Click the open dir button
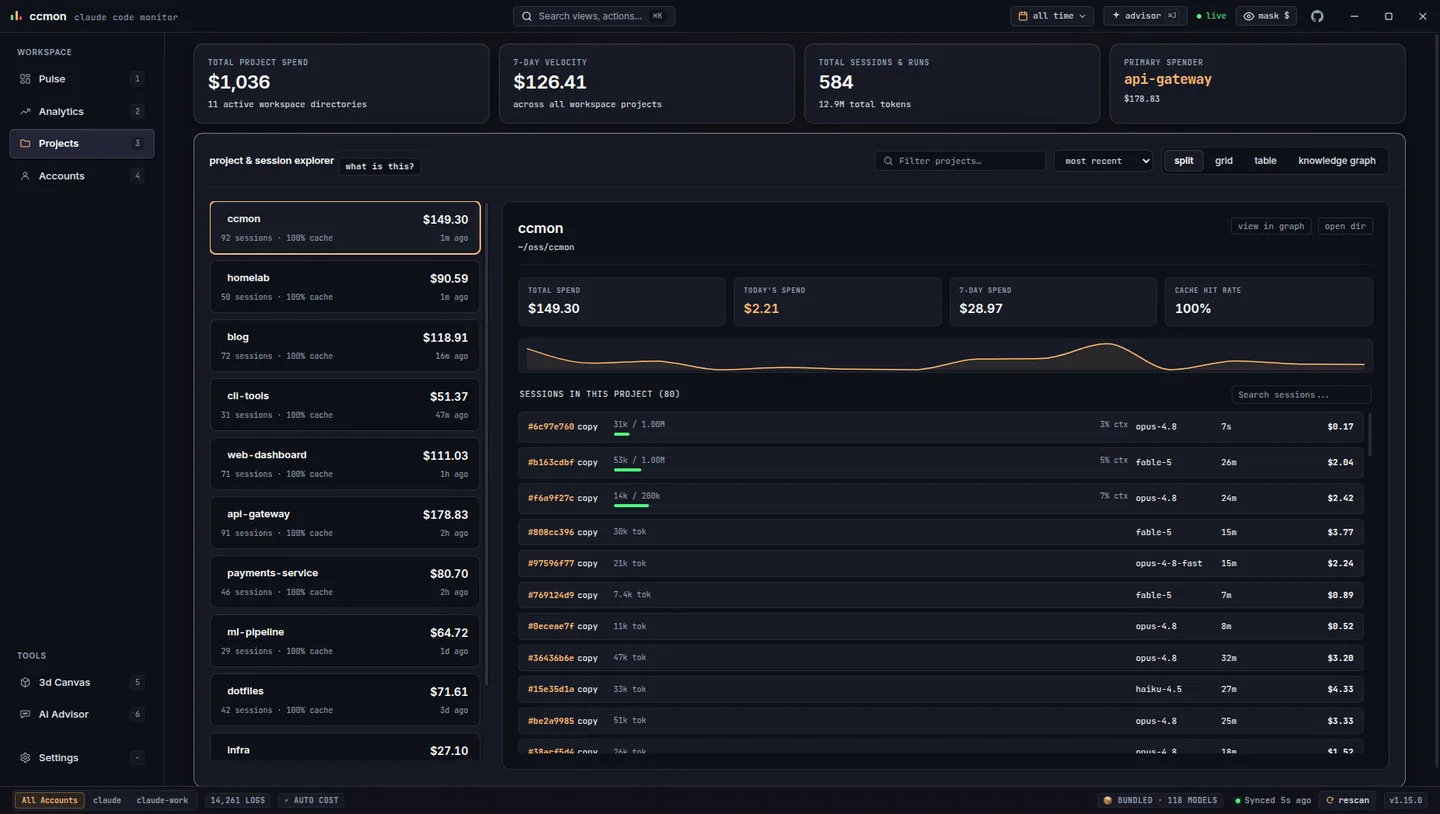This screenshot has width=1440, height=814. (1345, 226)
